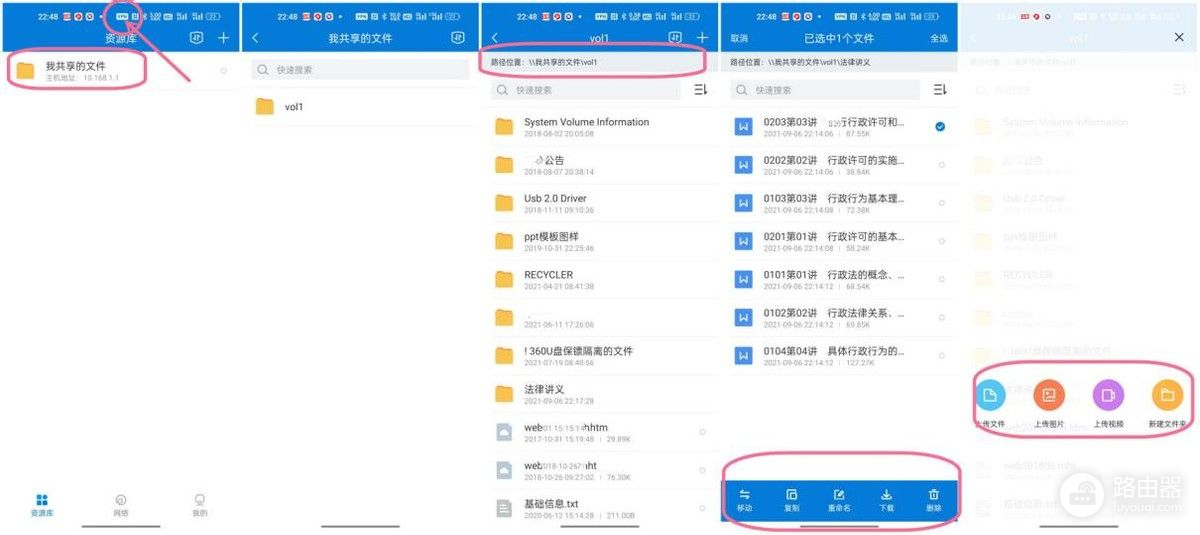This screenshot has height=535, width=1200.
Task: Tap 取消 to cancel file selection
Action: click(x=739, y=38)
